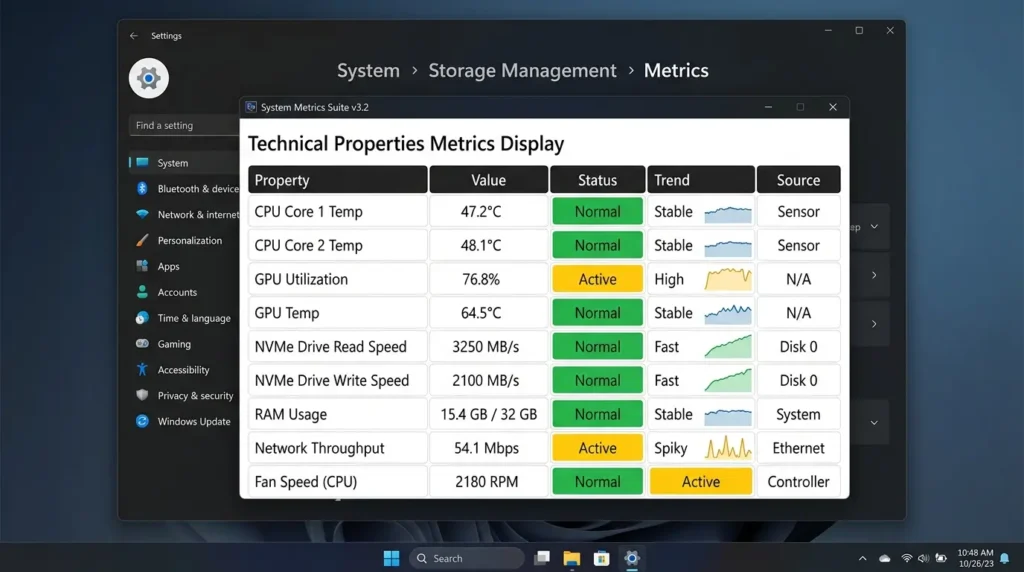
Task: Select the Accessibility figure icon
Action: [x=142, y=370]
